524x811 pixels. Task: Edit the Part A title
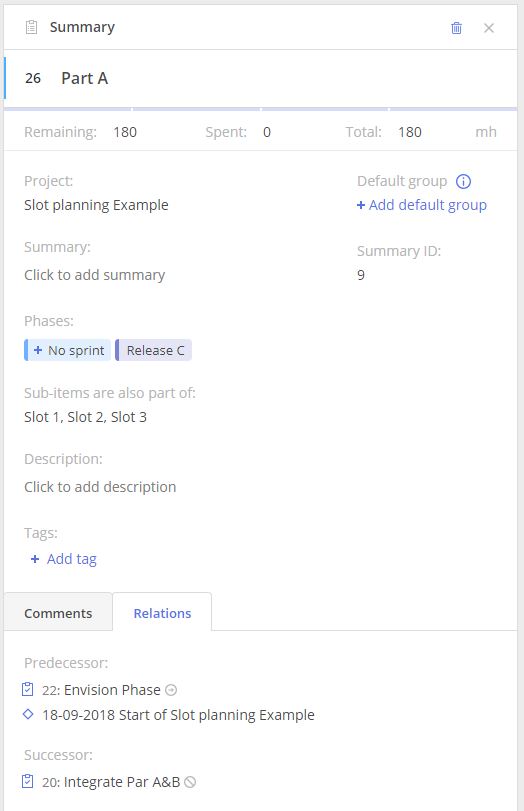point(85,78)
